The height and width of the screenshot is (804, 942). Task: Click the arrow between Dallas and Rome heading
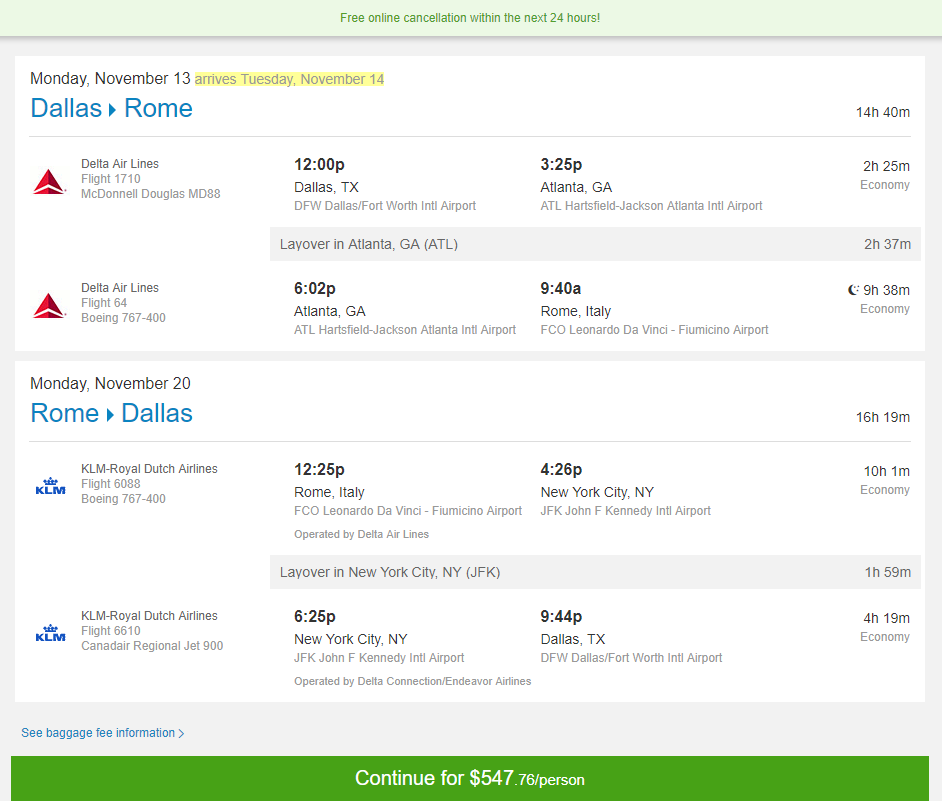[112, 110]
